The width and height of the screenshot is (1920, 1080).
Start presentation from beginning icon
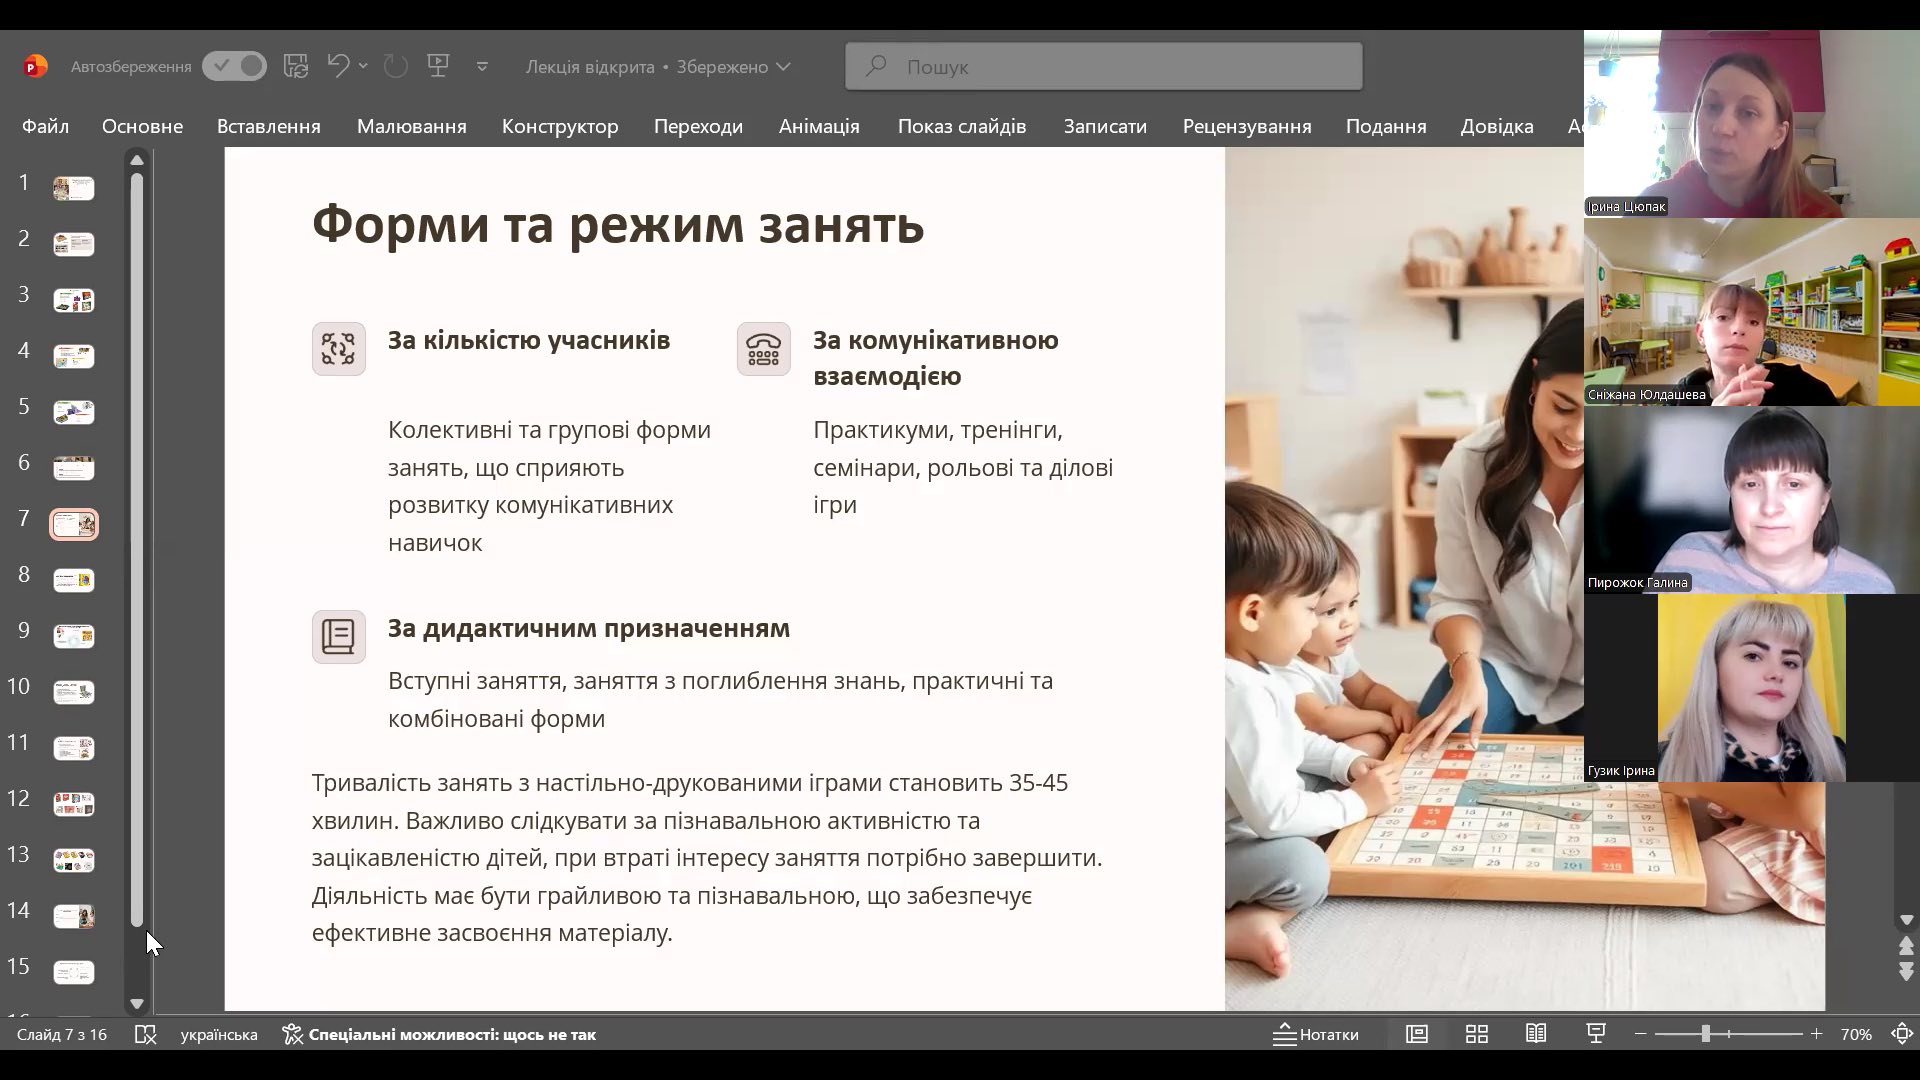(438, 66)
